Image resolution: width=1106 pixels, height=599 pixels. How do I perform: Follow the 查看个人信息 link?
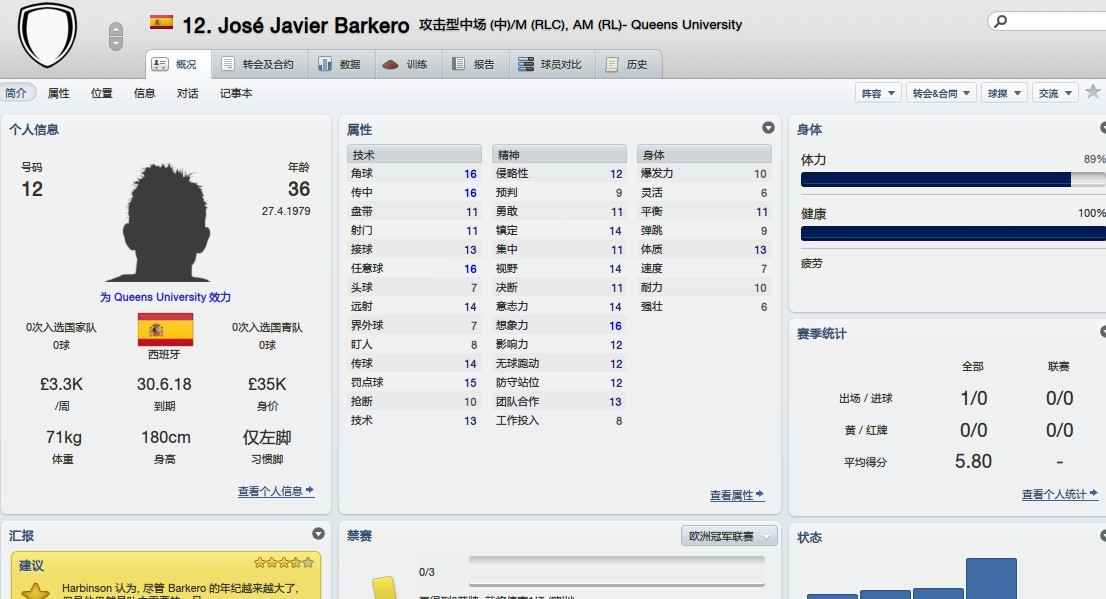[276, 491]
